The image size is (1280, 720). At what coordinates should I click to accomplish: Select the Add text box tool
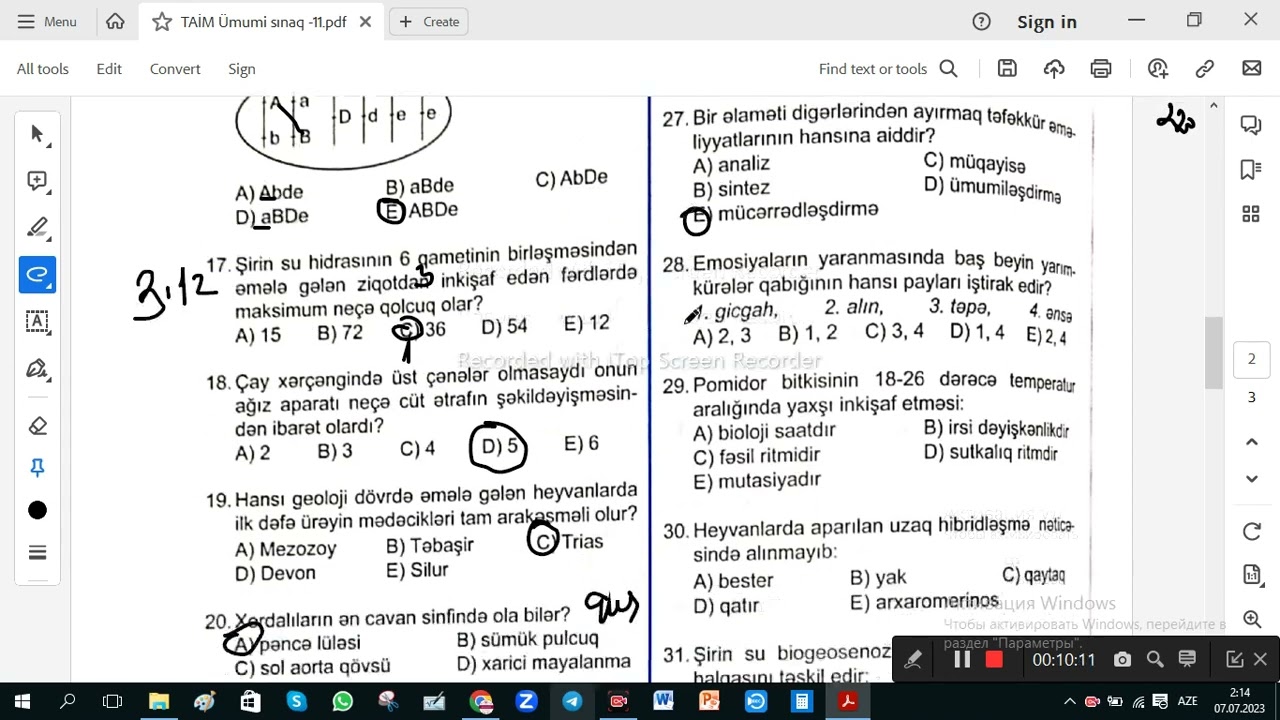tap(37, 321)
